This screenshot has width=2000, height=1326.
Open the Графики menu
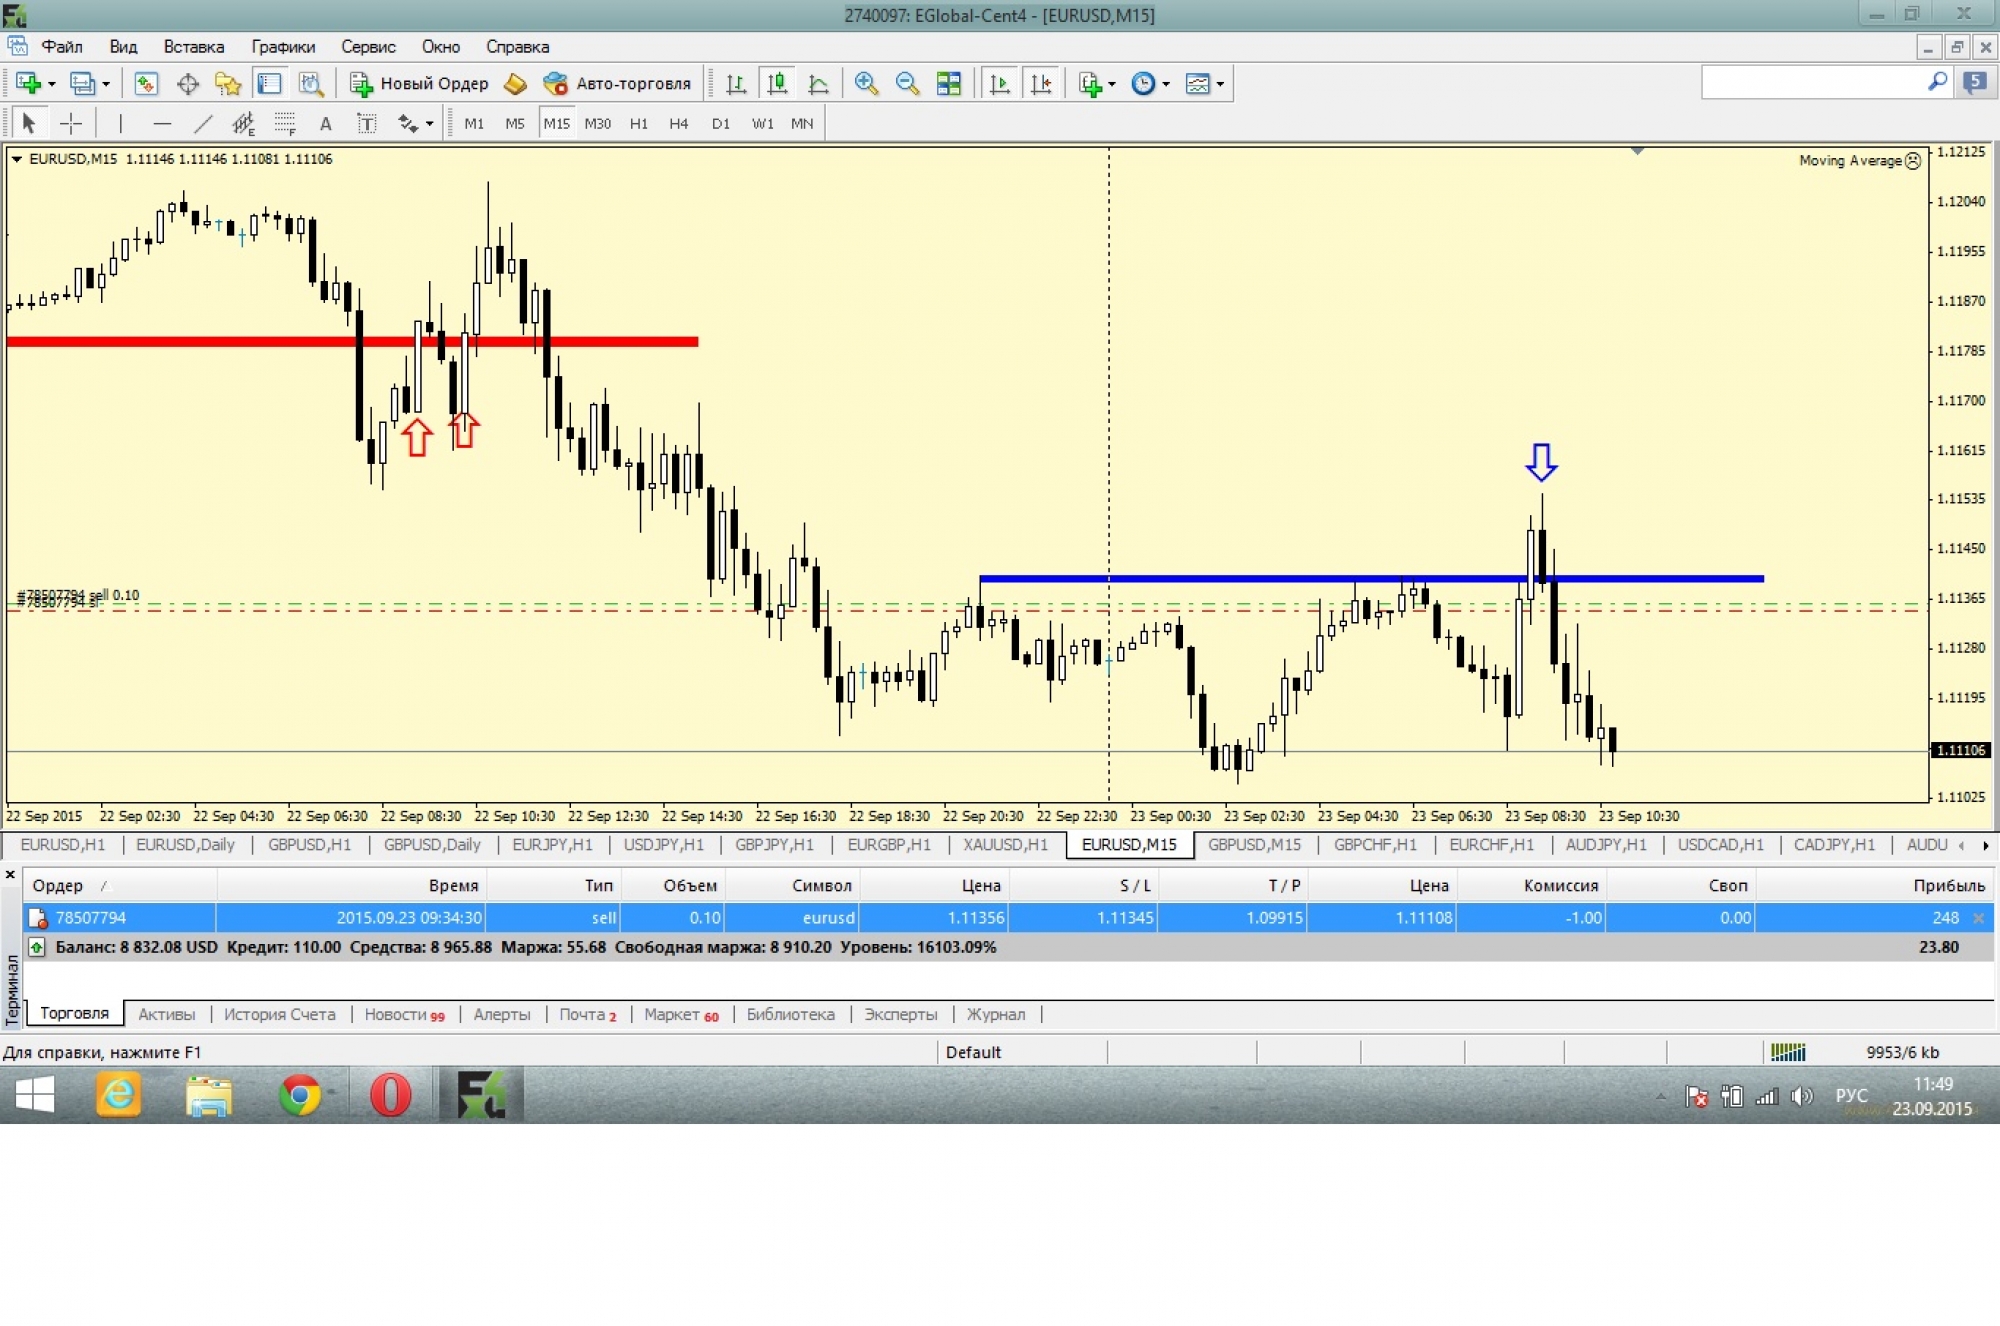pos(282,47)
